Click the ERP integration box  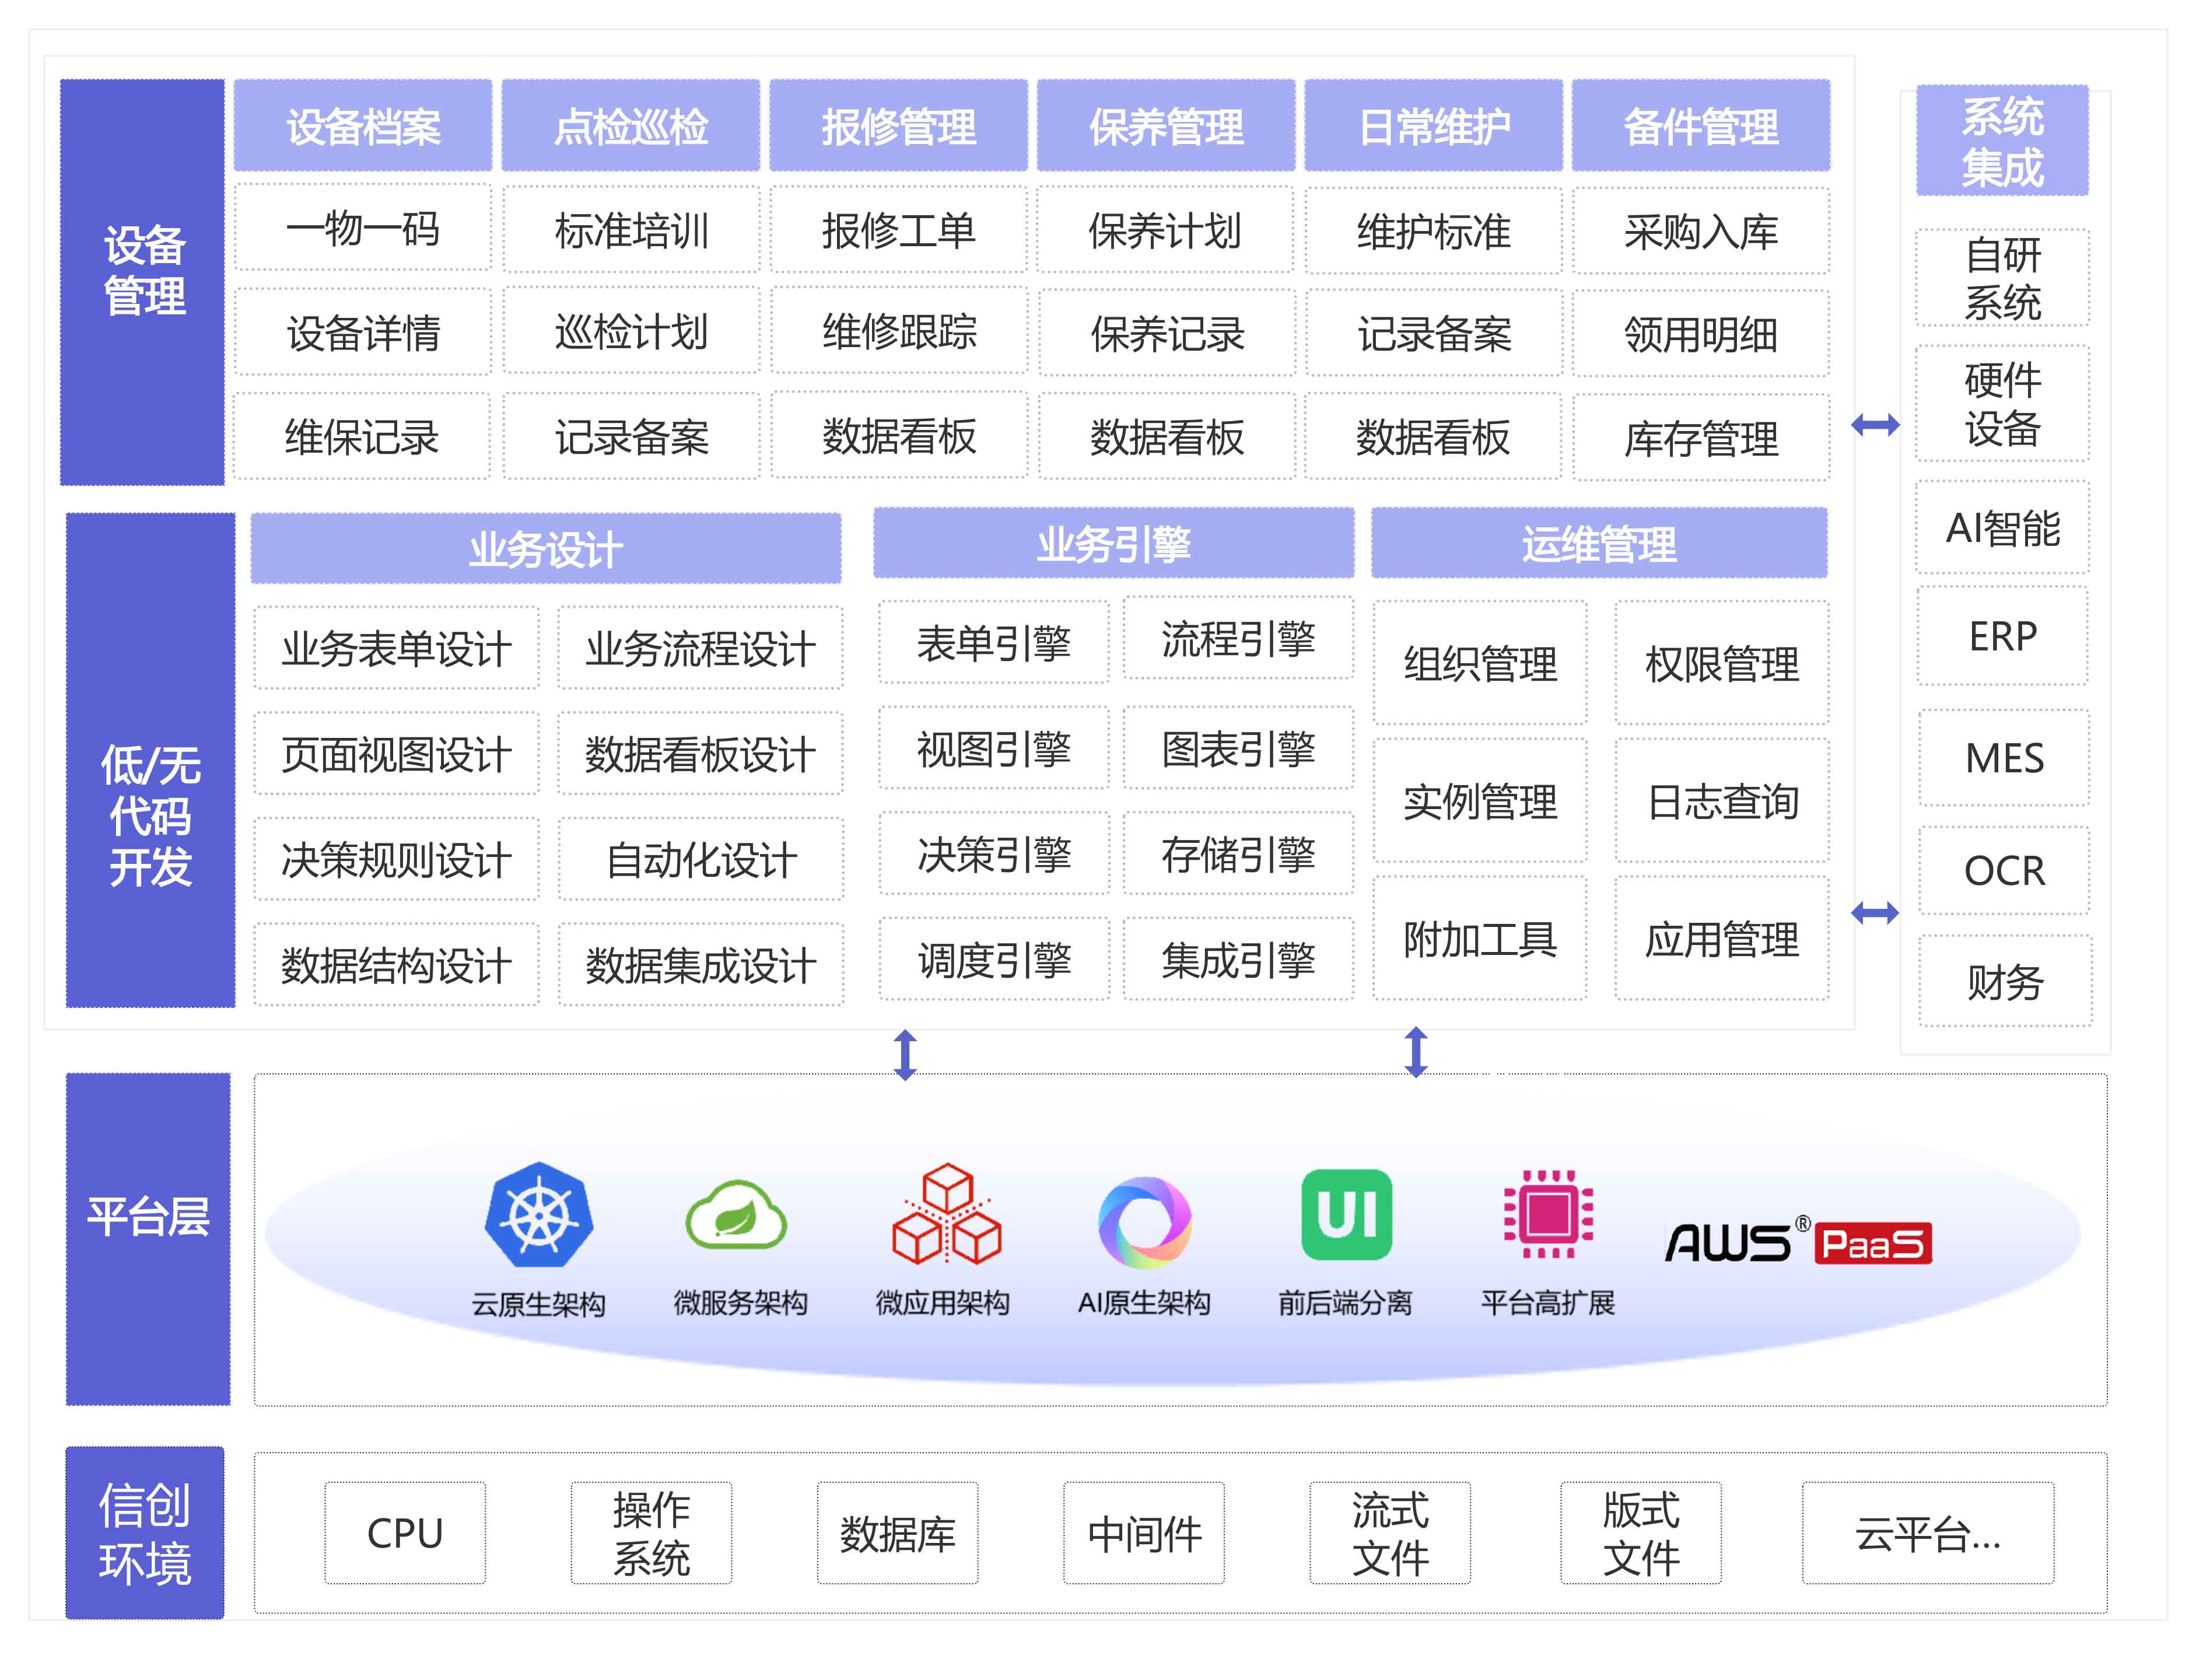[x=2002, y=636]
